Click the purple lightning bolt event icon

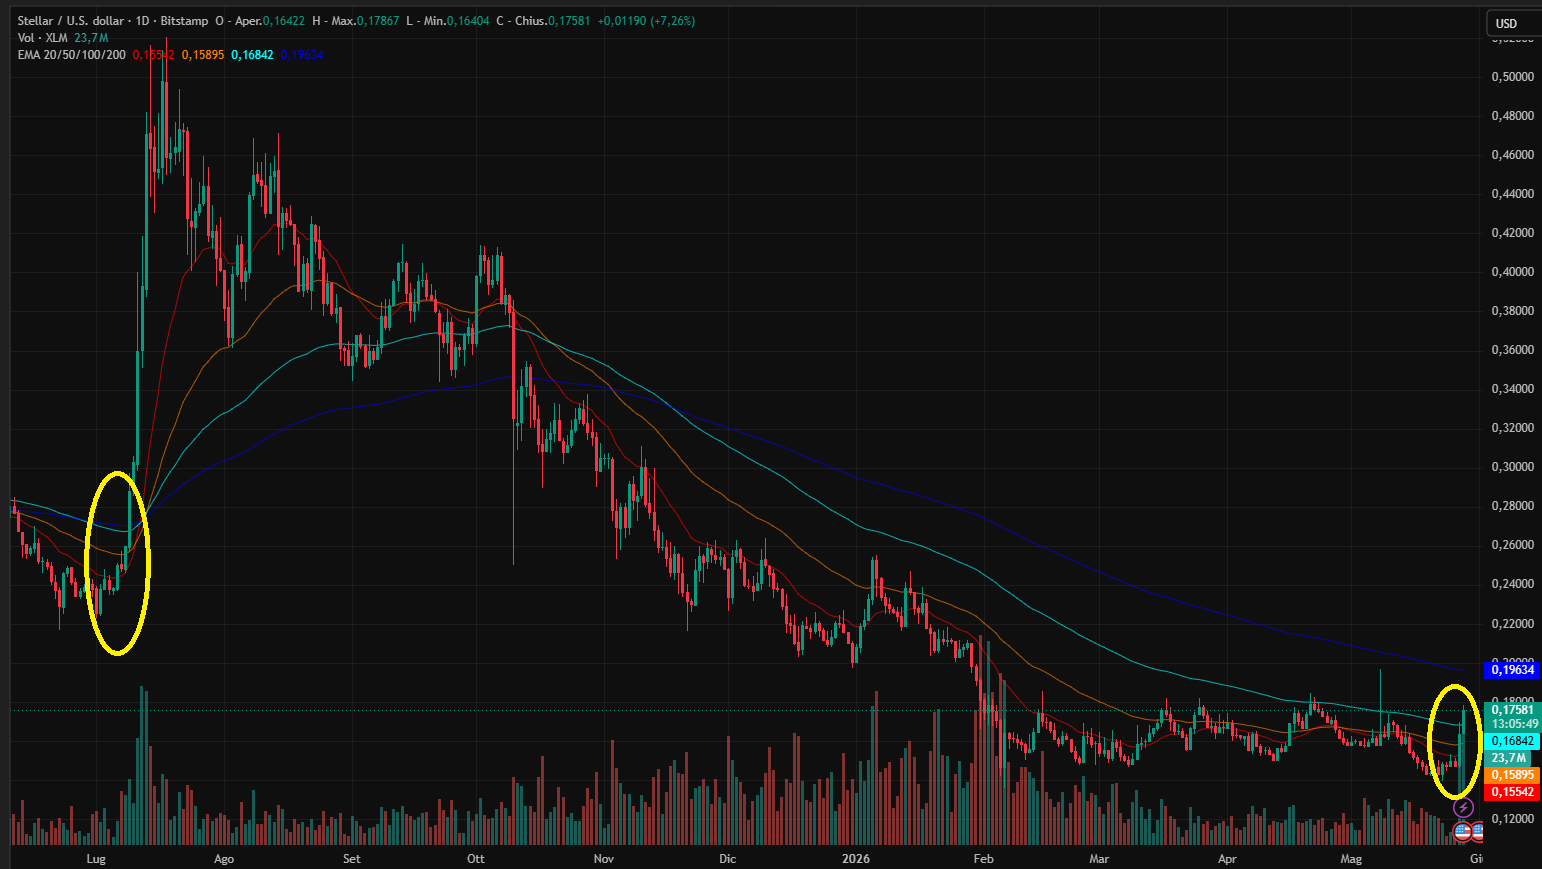(x=1463, y=808)
